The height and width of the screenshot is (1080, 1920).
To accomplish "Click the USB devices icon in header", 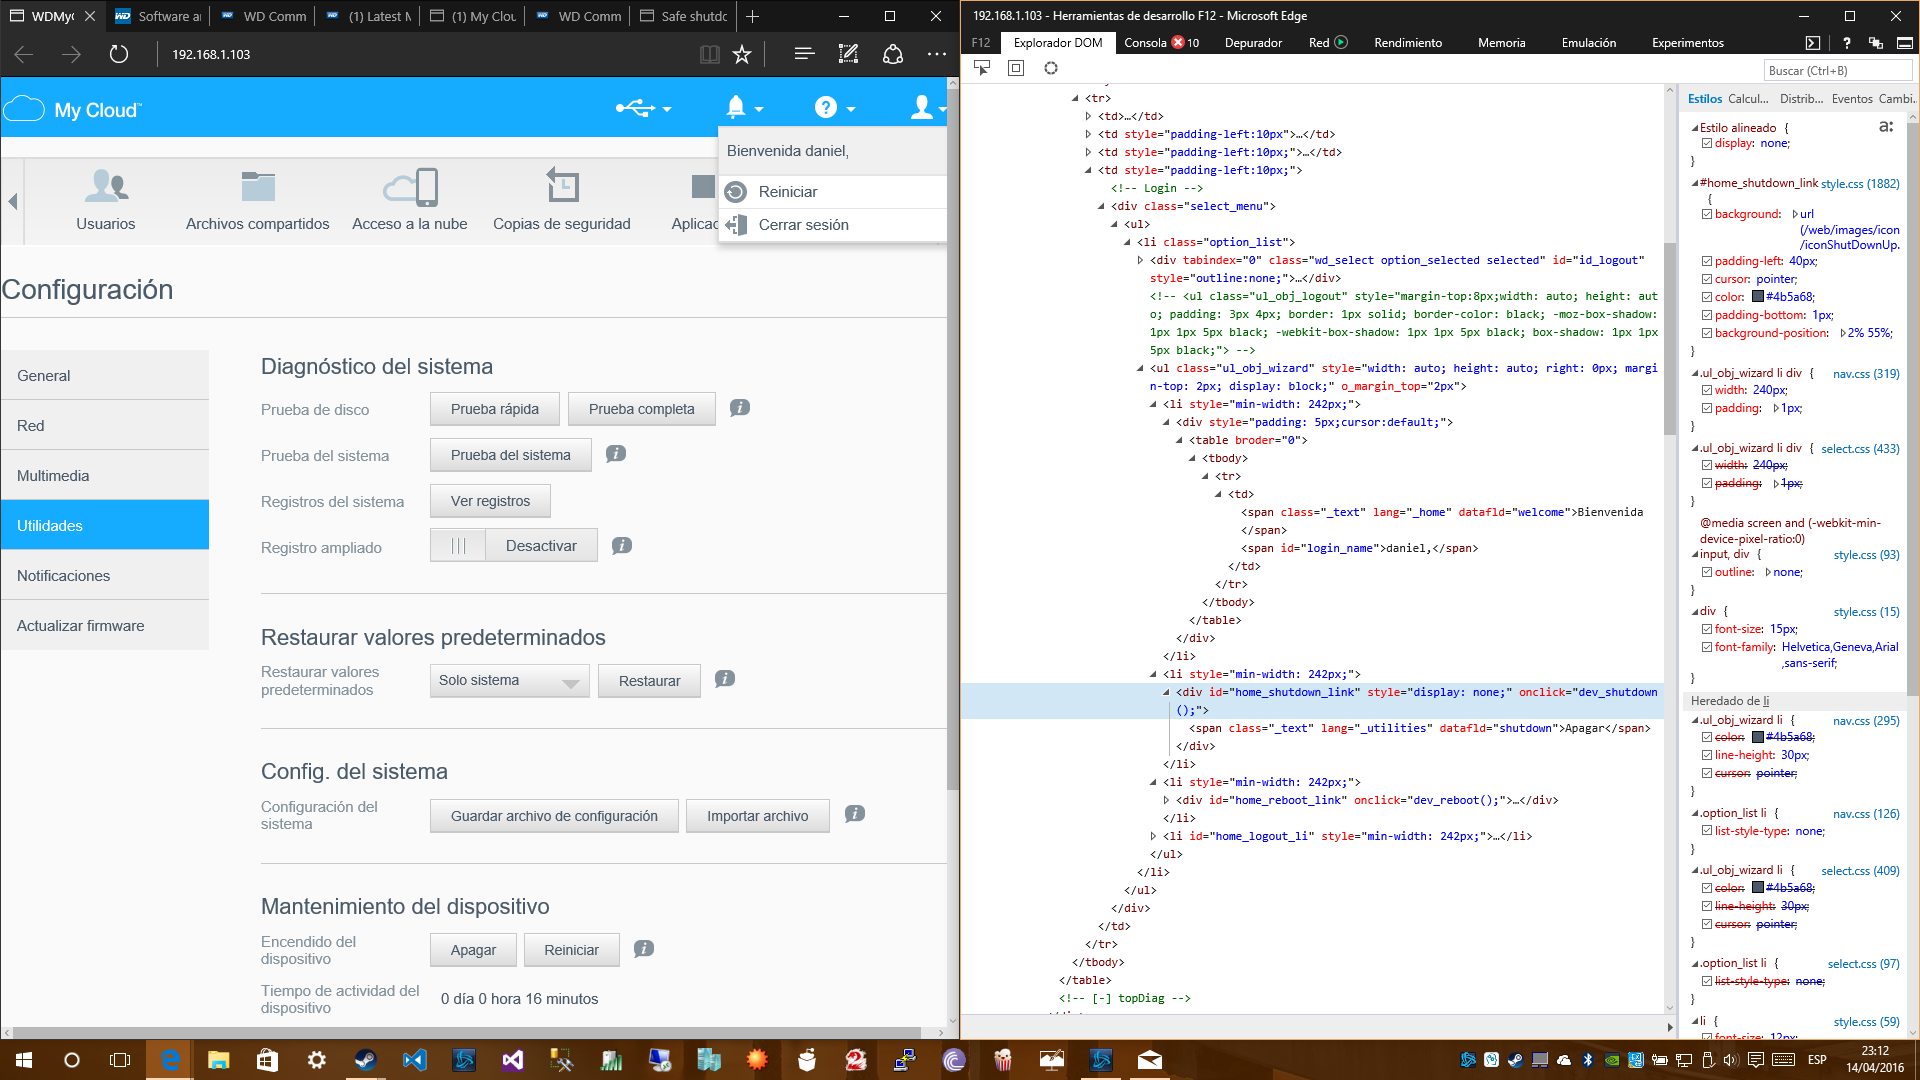I will 635,108.
